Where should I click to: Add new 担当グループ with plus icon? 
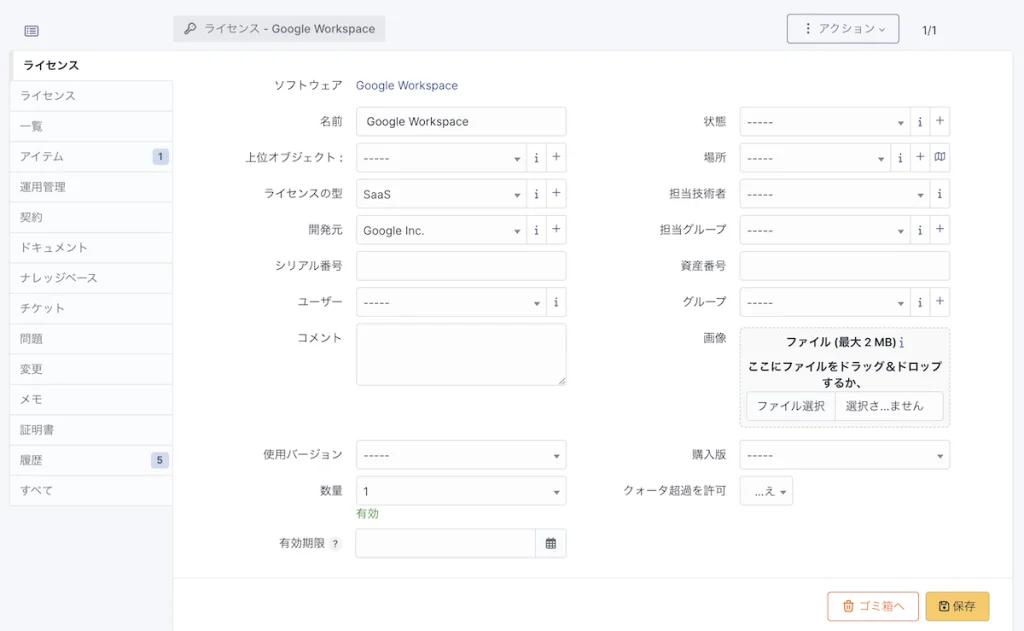pos(939,230)
